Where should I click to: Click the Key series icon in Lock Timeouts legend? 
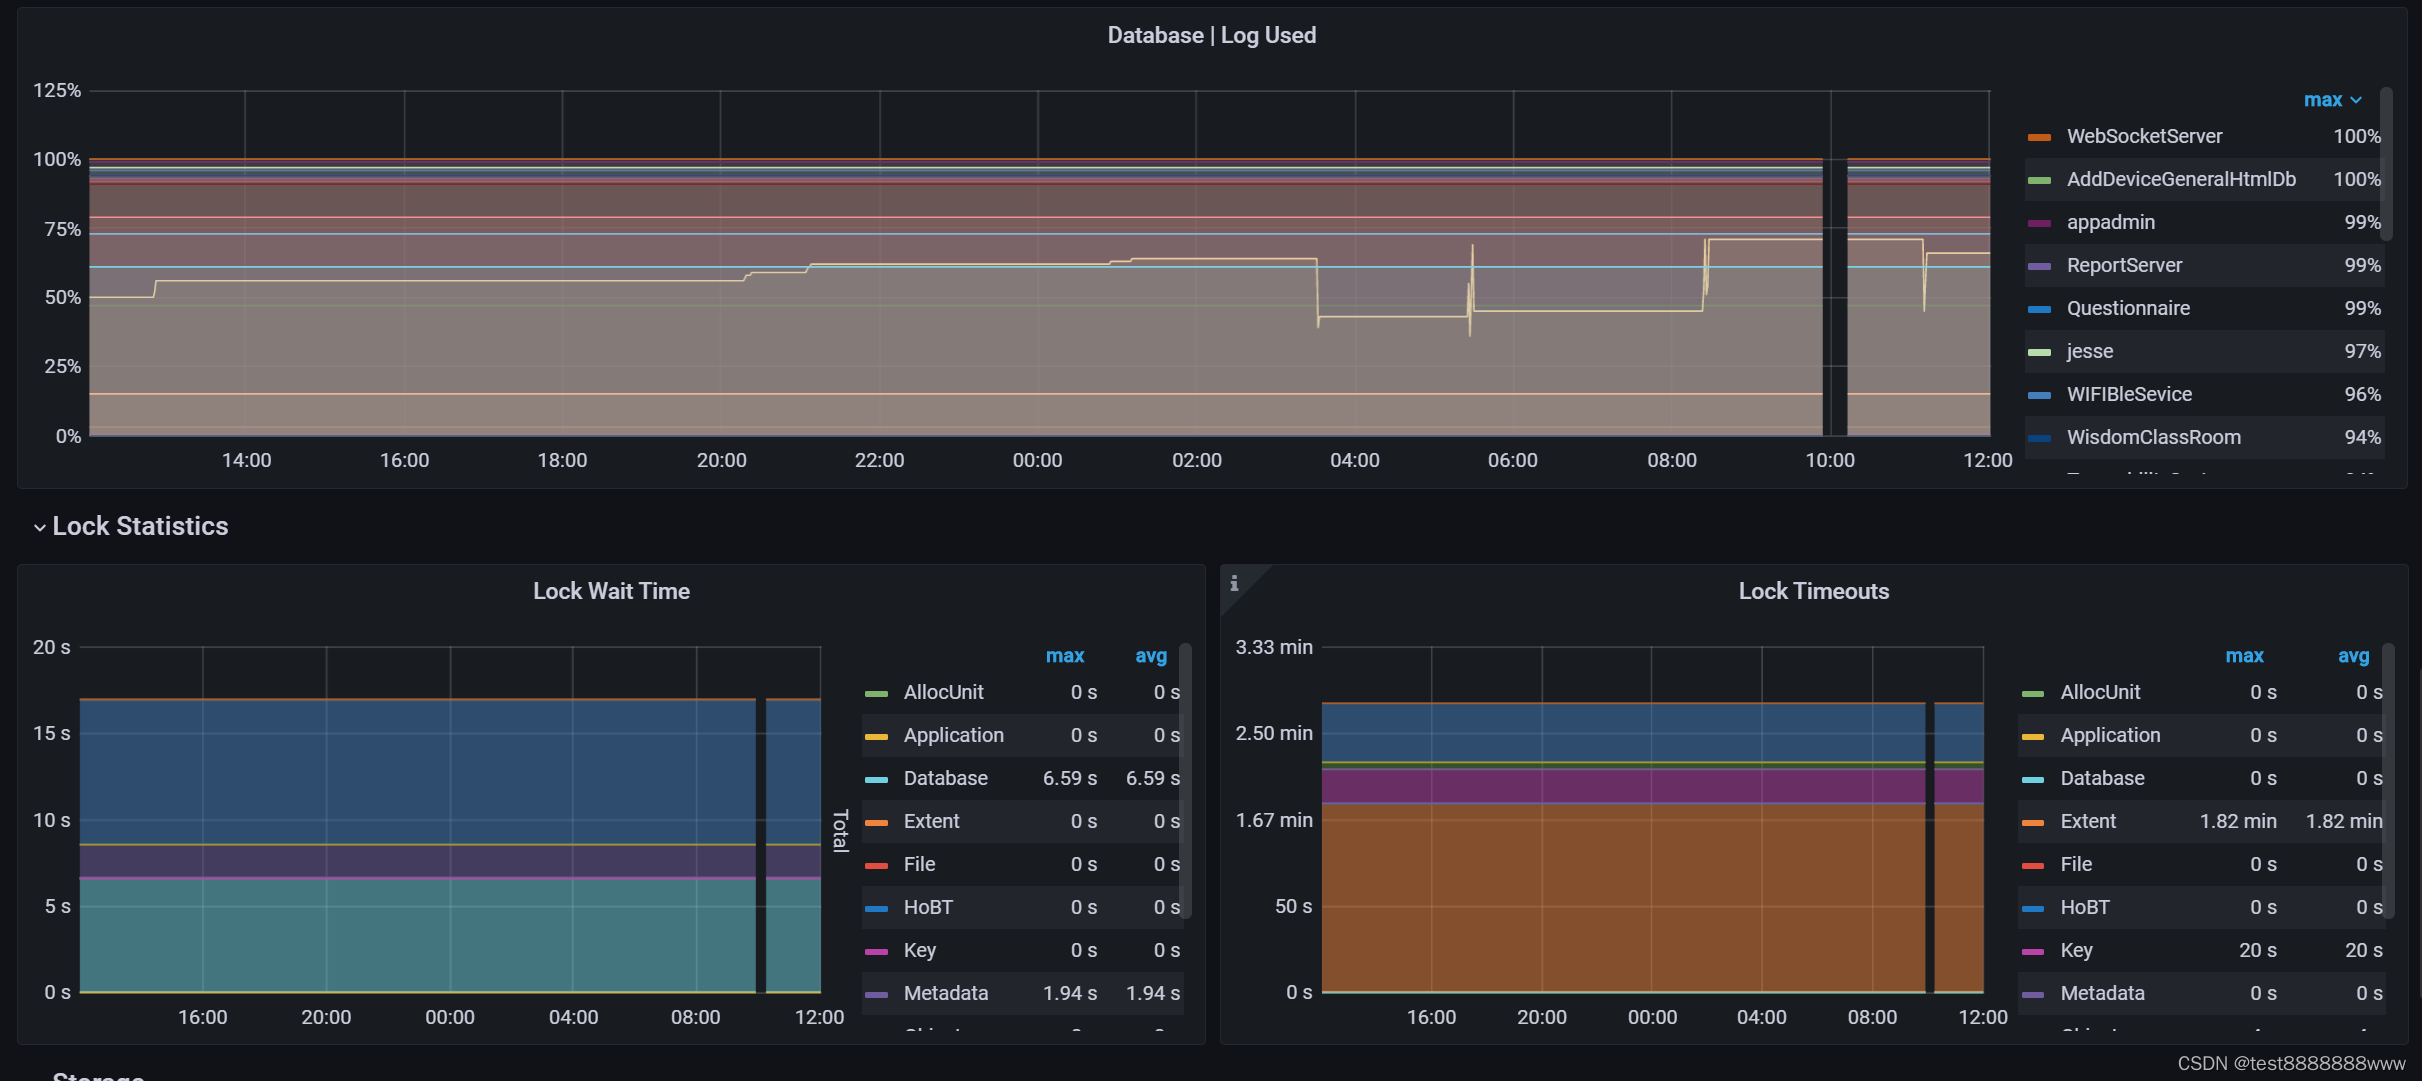click(2032, 951)
